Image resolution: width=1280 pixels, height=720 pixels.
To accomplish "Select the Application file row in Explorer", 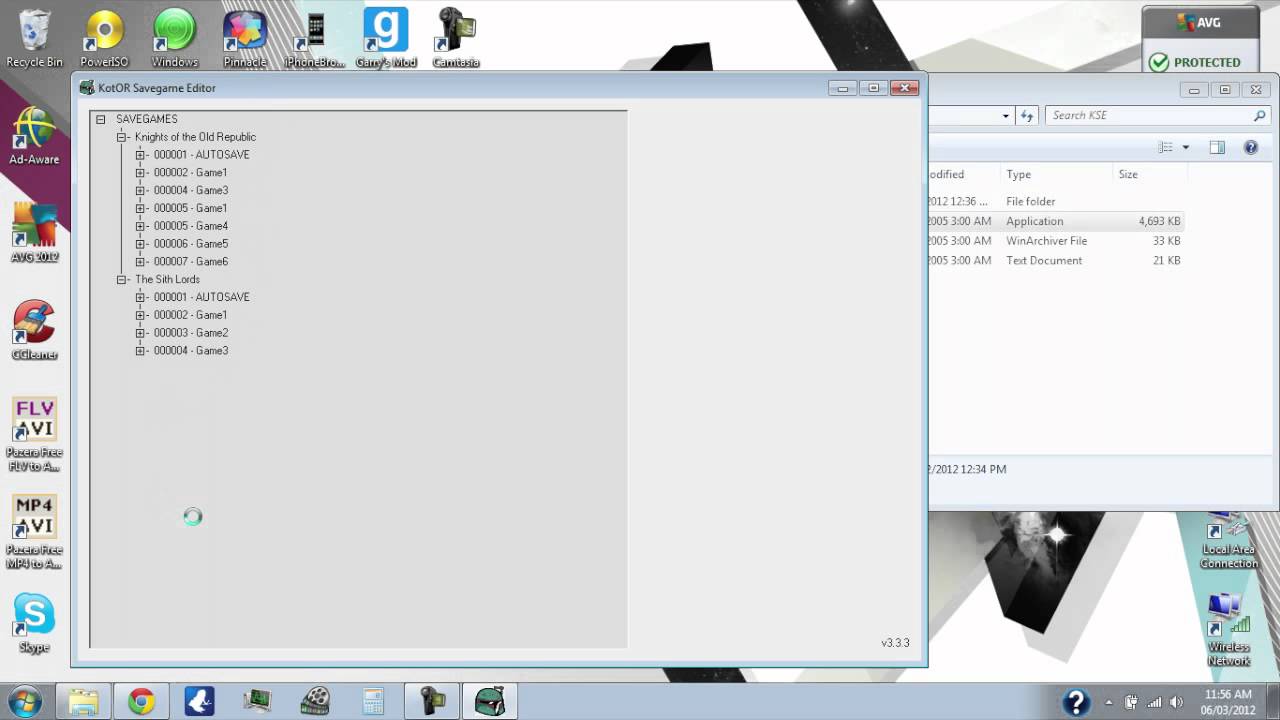I will (x=1057, y=221).
